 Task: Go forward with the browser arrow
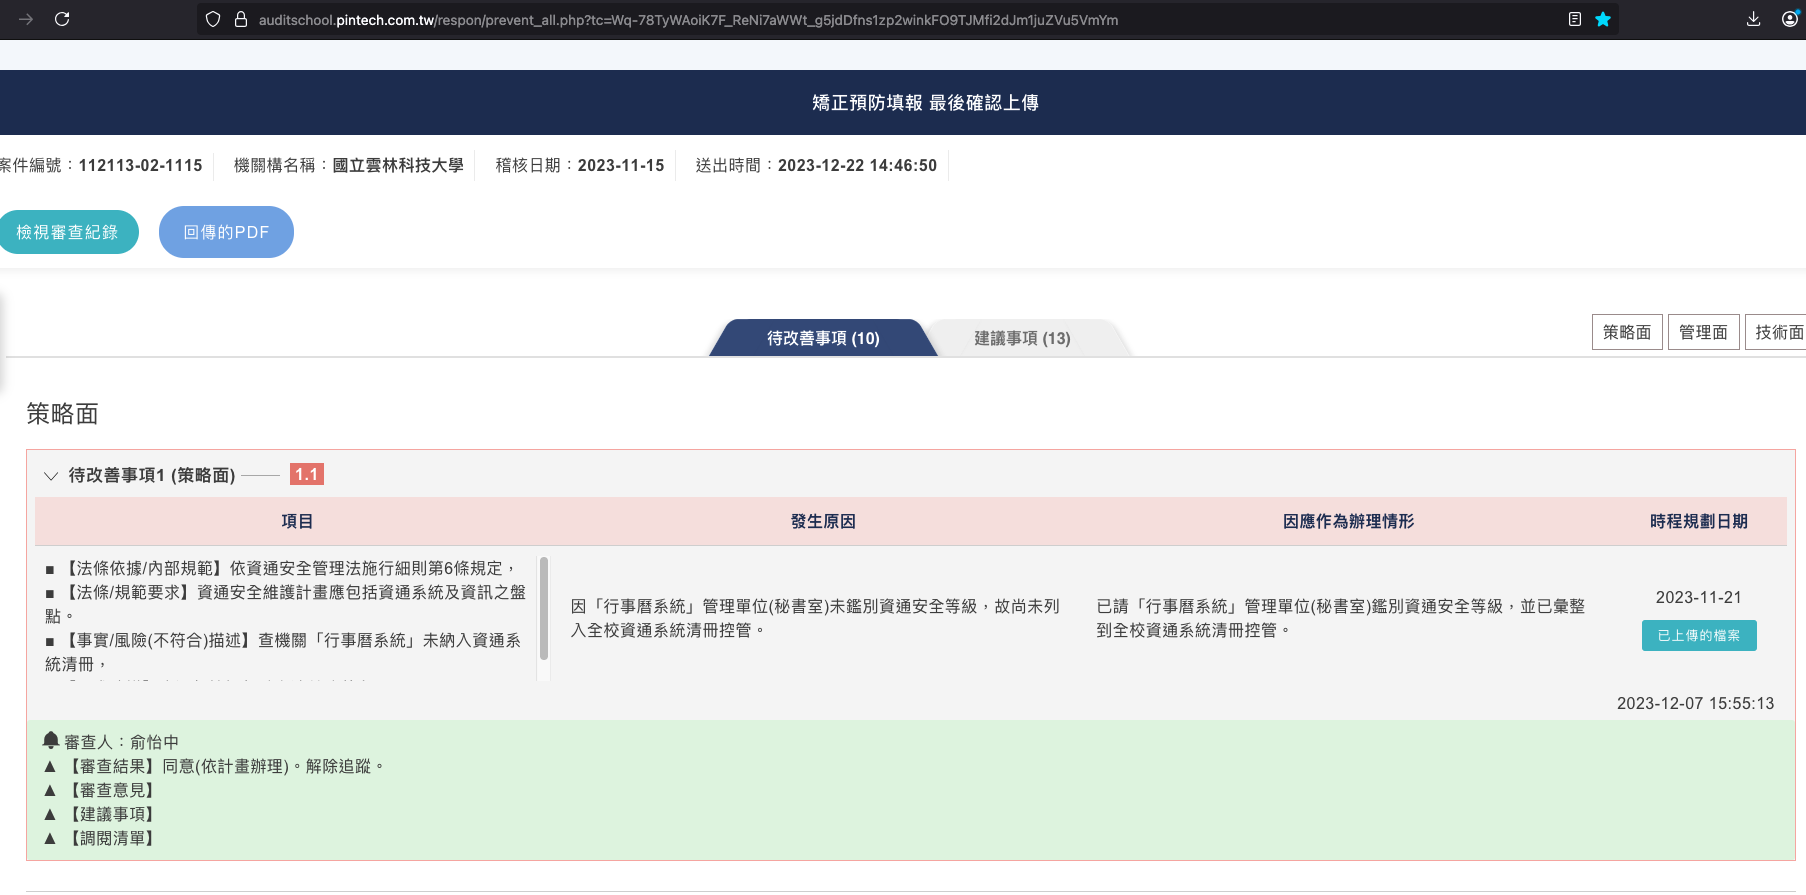click(26, 19)
